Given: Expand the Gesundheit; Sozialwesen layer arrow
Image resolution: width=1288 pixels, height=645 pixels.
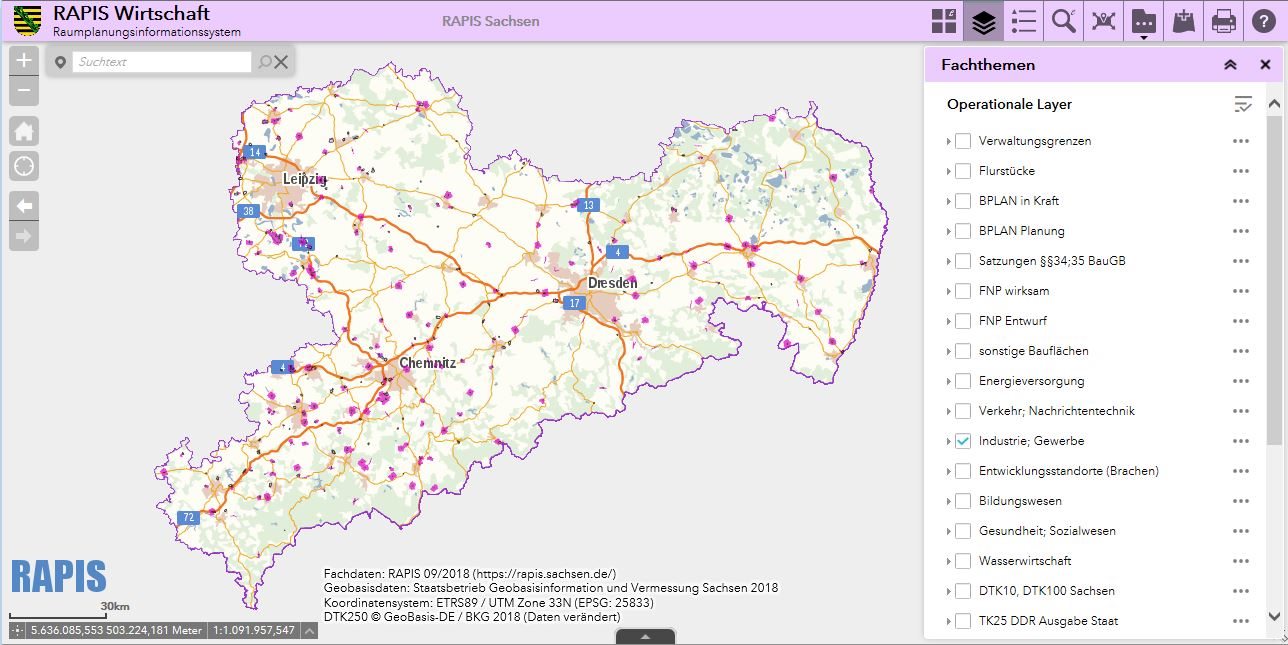Looking at the screenshot, I should click(x=948, y=531).
